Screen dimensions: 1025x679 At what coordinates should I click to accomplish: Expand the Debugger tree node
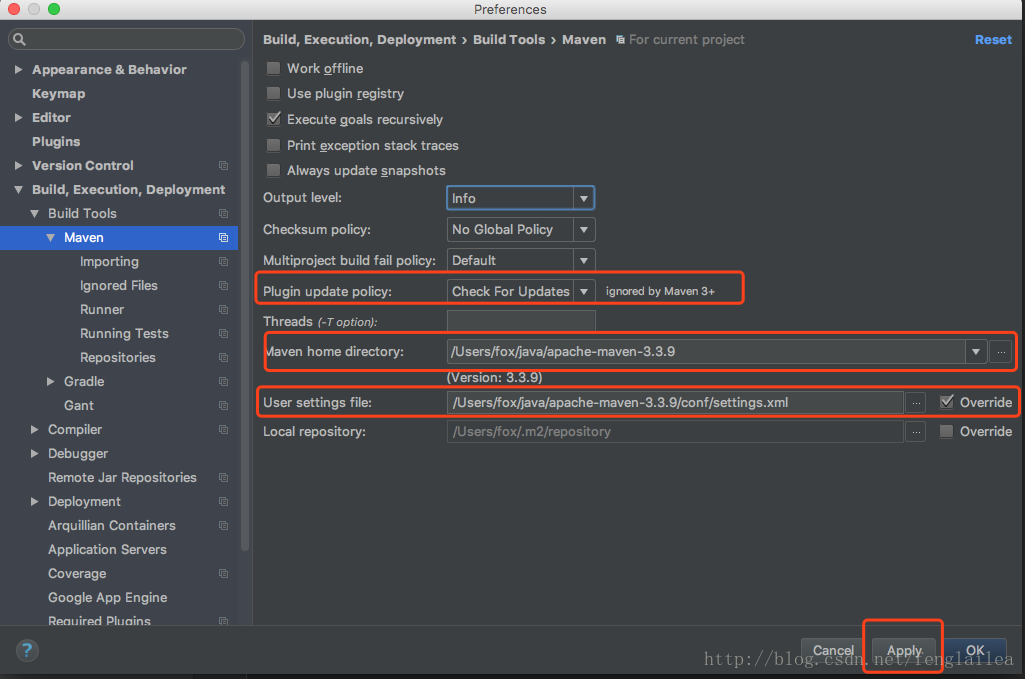pyautogui.click(x=35, y=454)
